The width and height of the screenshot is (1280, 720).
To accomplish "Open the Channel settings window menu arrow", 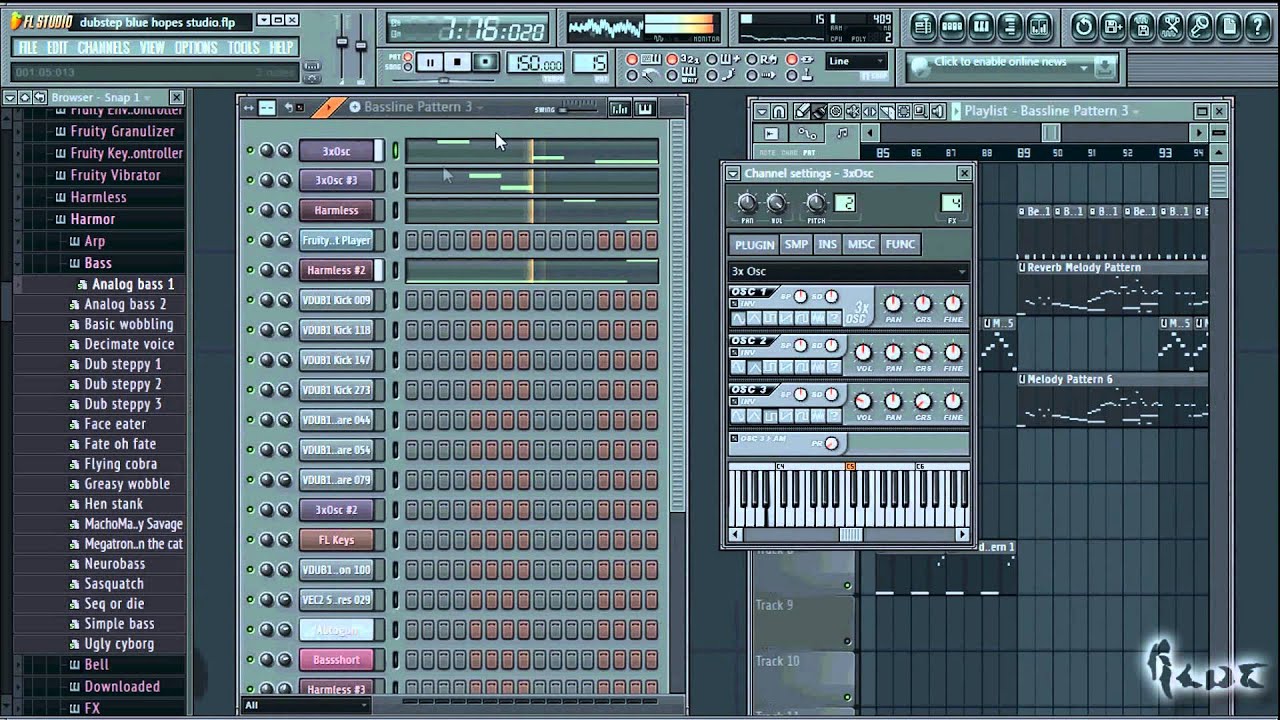I will 733,173.
